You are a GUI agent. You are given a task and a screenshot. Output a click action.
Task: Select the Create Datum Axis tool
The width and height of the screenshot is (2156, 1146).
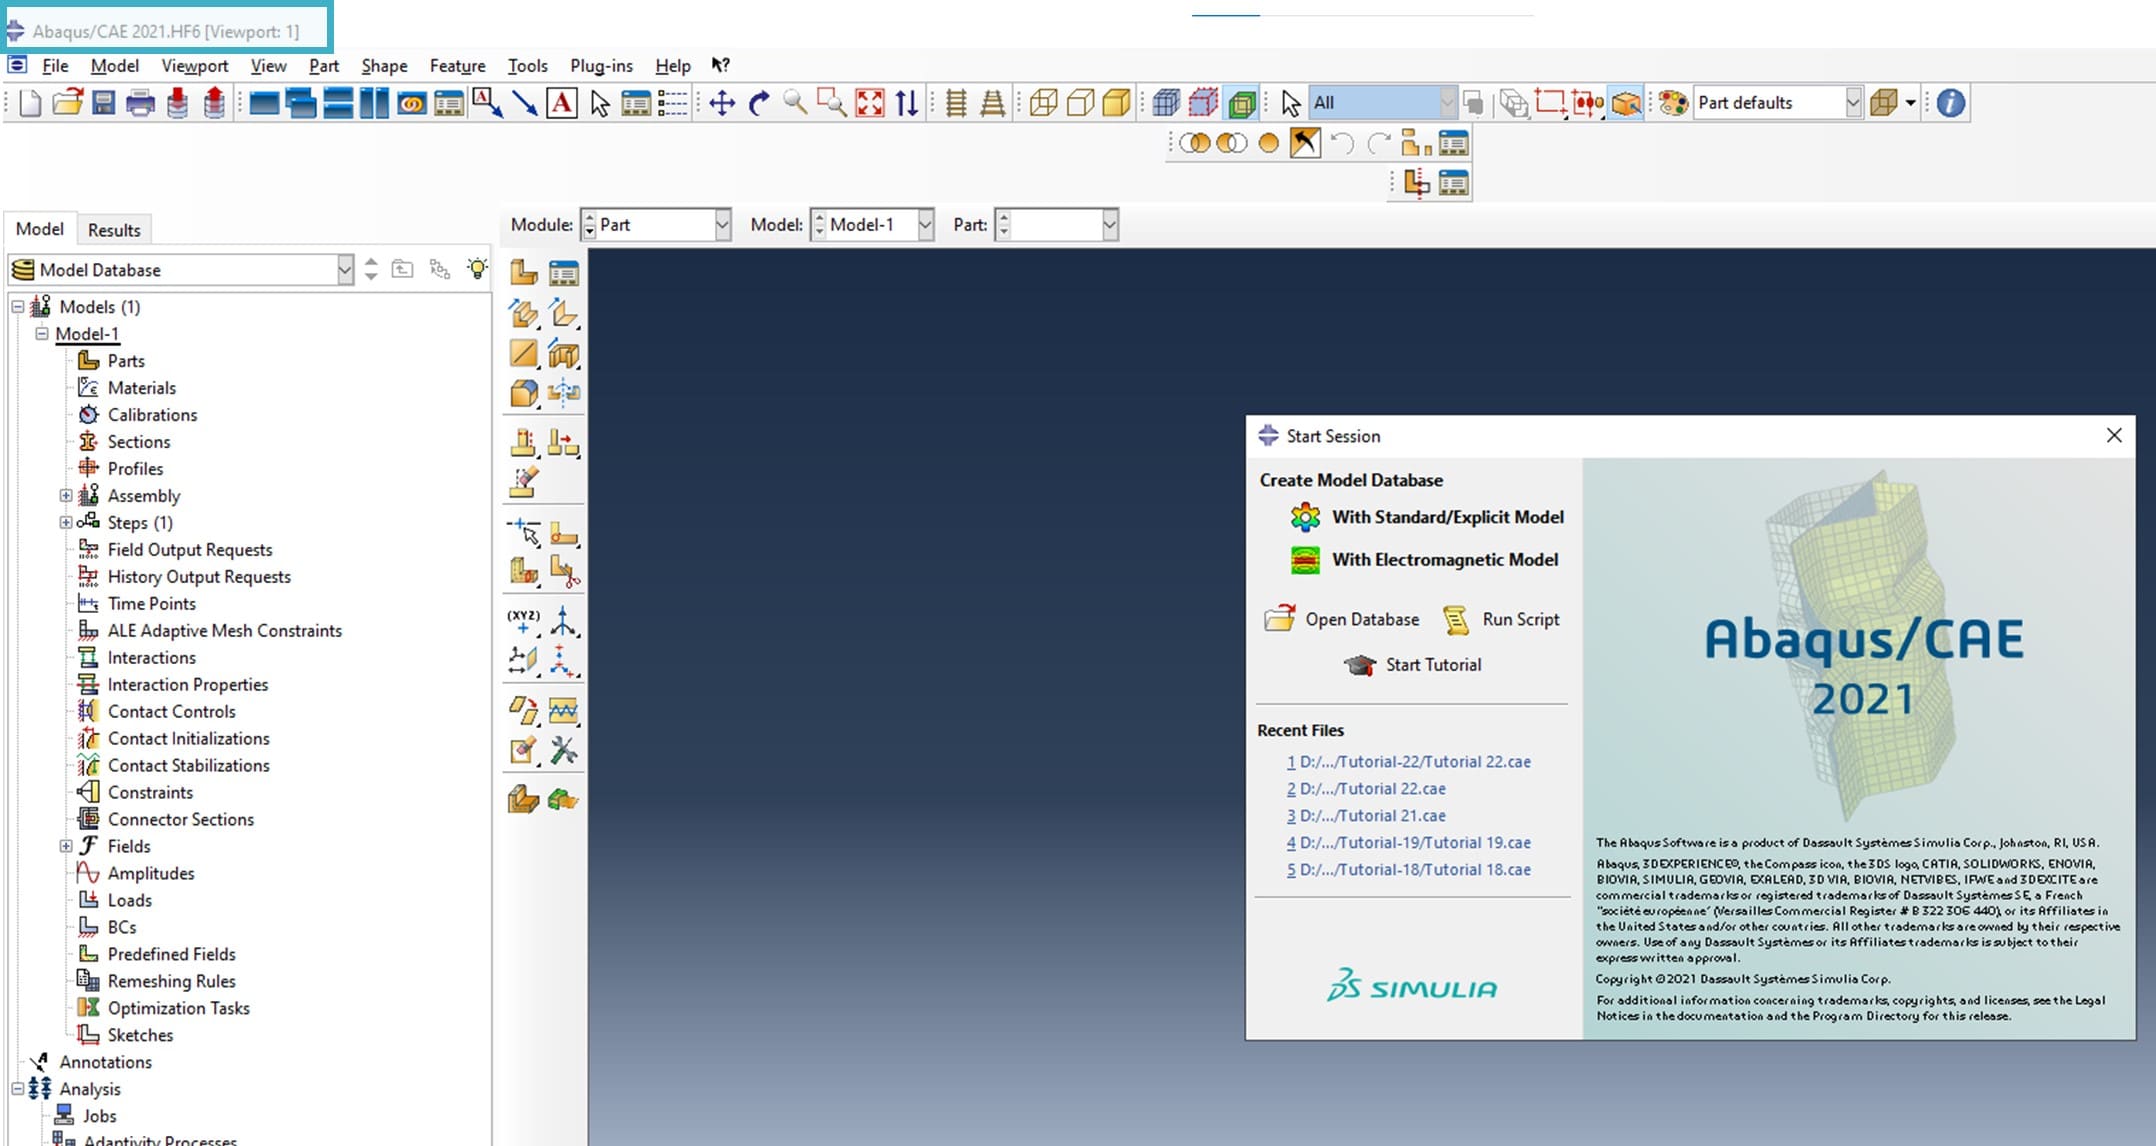(564, 621)
